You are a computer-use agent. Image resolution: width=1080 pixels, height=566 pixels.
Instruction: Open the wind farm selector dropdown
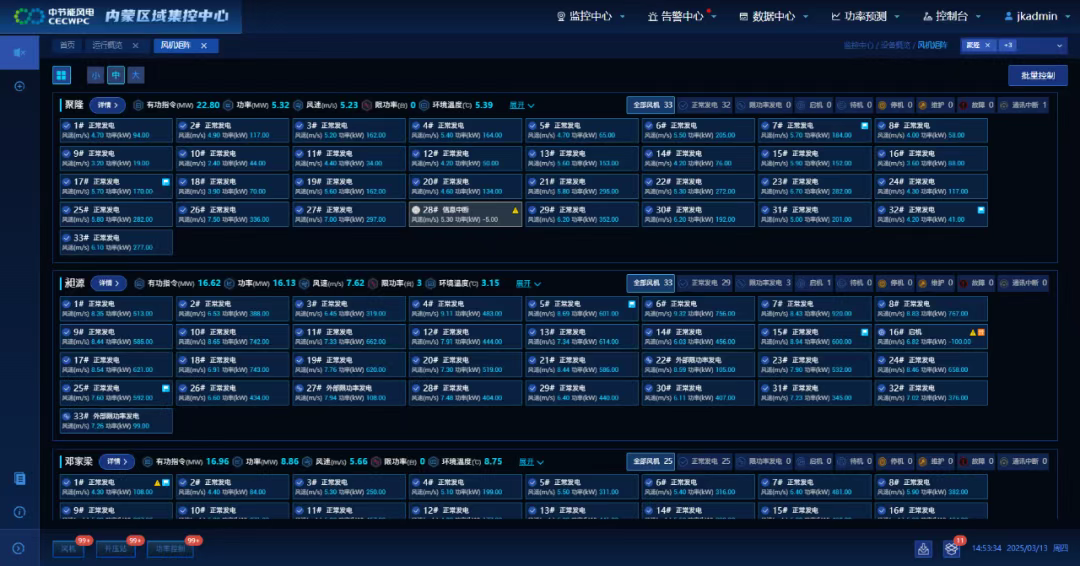point(1059,45)
